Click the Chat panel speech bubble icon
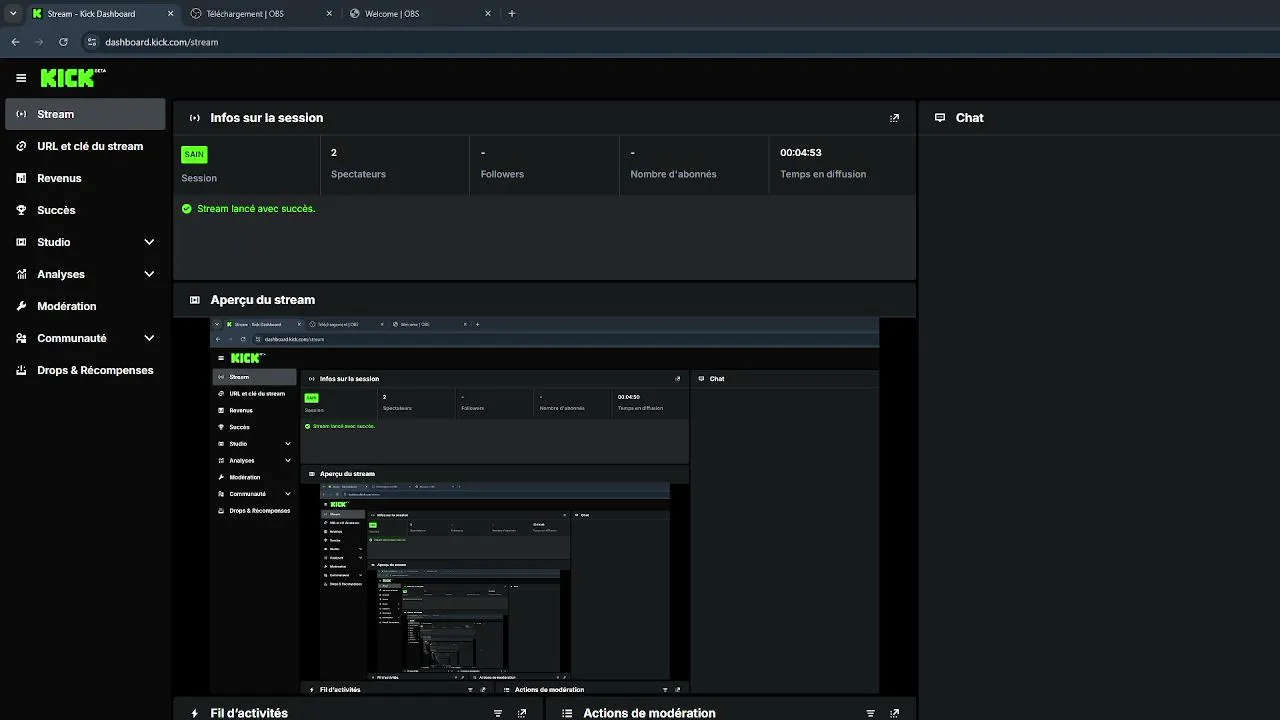This screenshot has width=1280, height=720. (940, 118)
